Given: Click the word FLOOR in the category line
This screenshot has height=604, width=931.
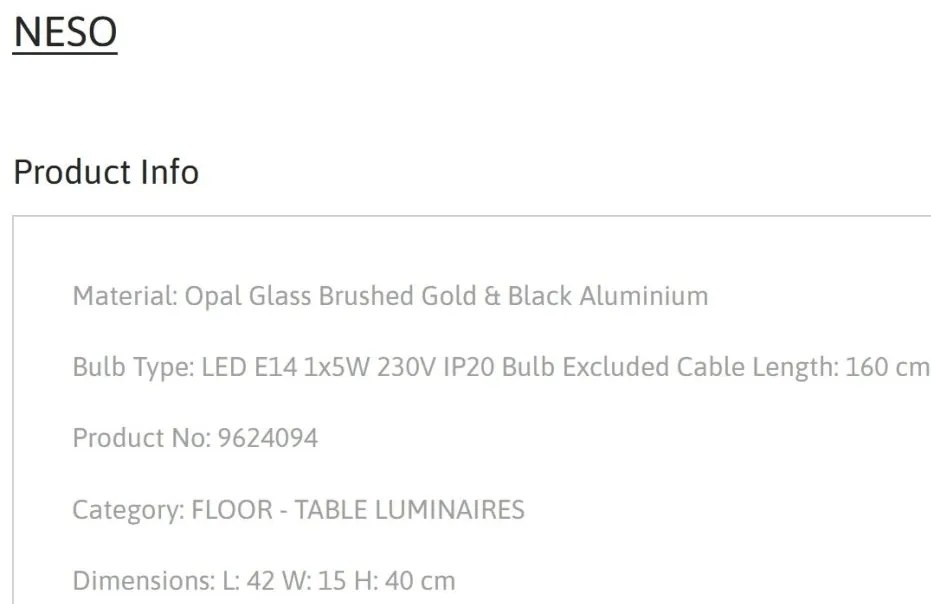Looking at the screenshot, I should (232, 510).
